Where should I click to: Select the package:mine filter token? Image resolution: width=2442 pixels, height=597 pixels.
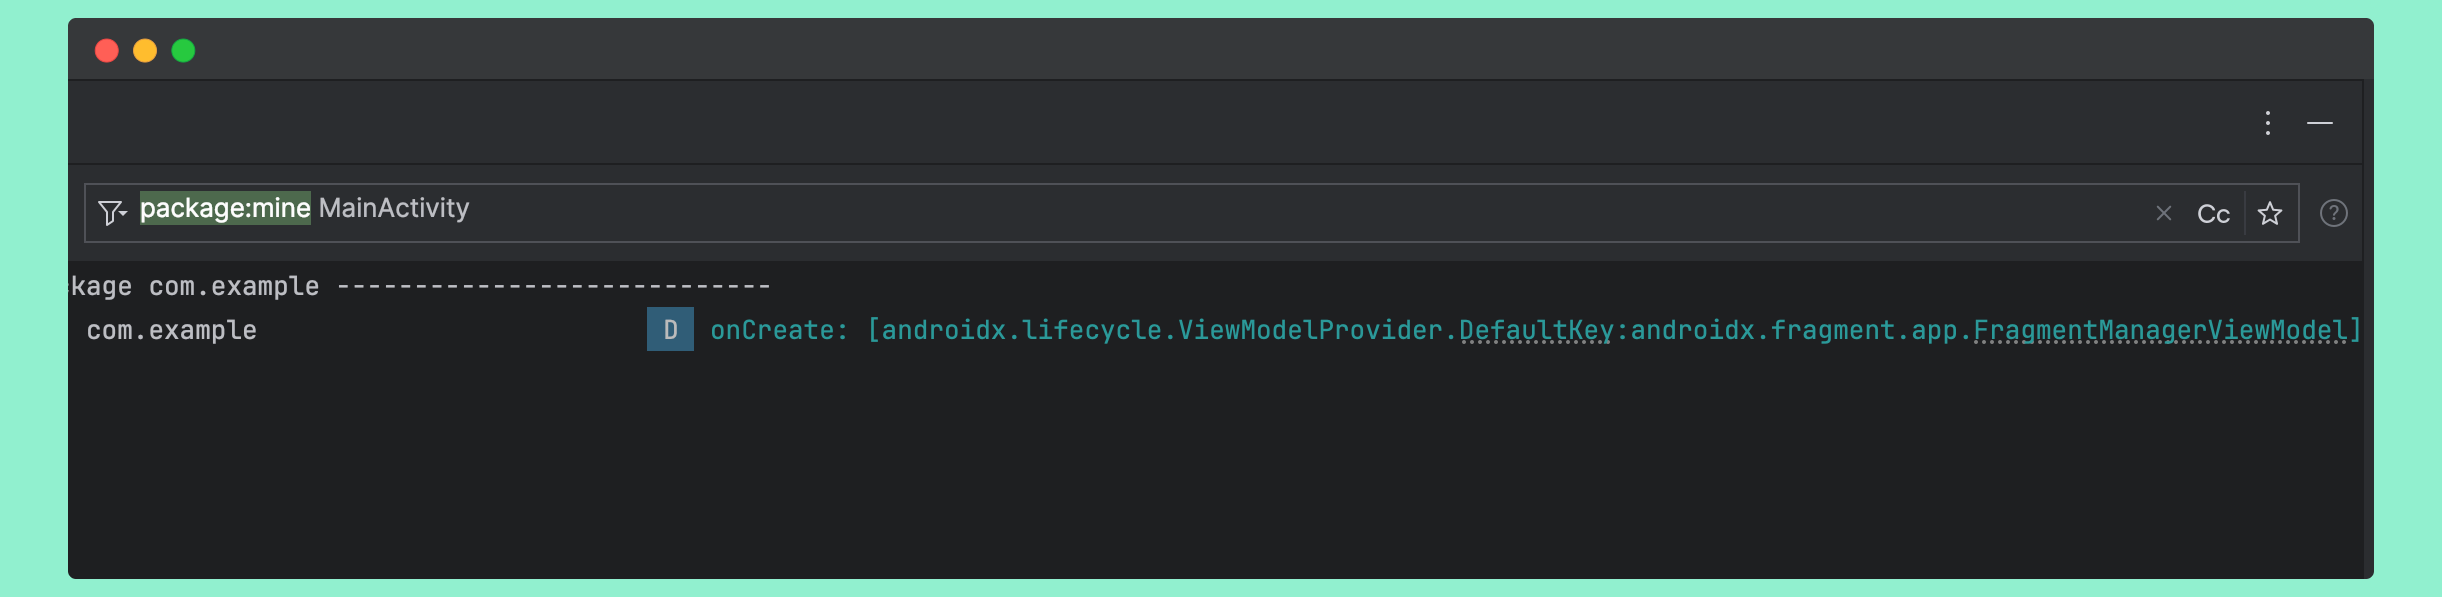[x=225, y=208]
